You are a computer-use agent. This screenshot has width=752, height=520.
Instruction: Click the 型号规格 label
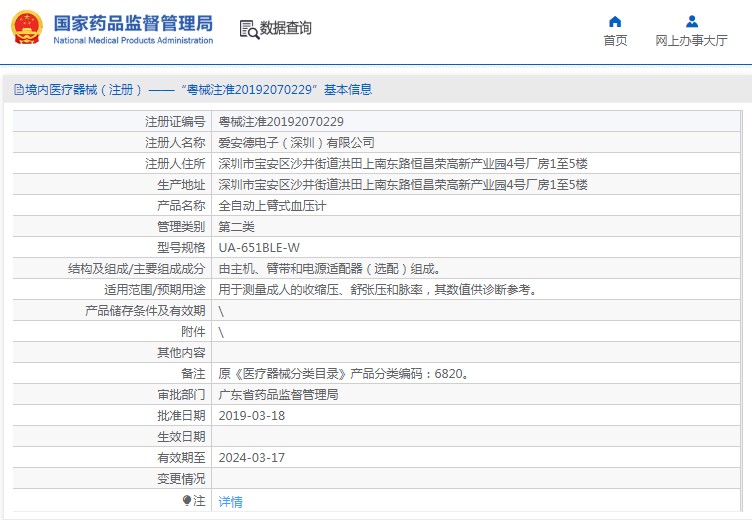[x=181, y=248]
